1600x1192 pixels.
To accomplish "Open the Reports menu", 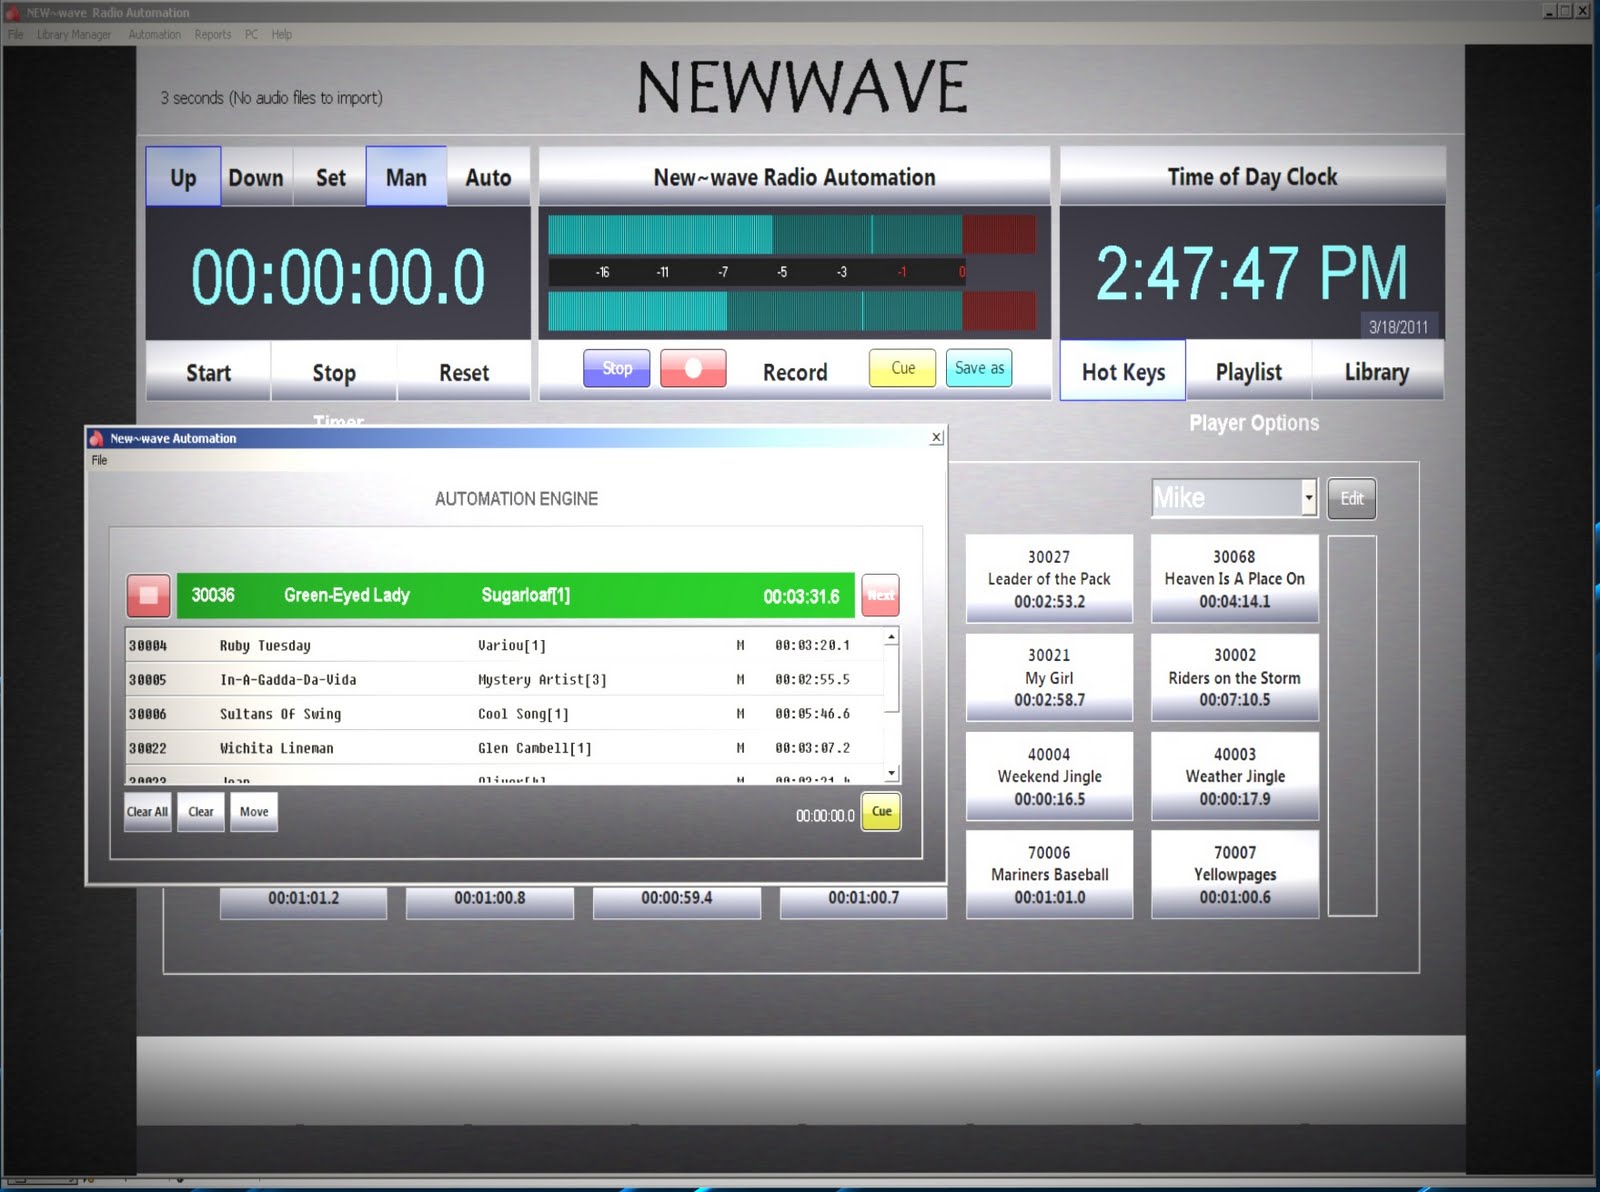I will coord(213,34).
